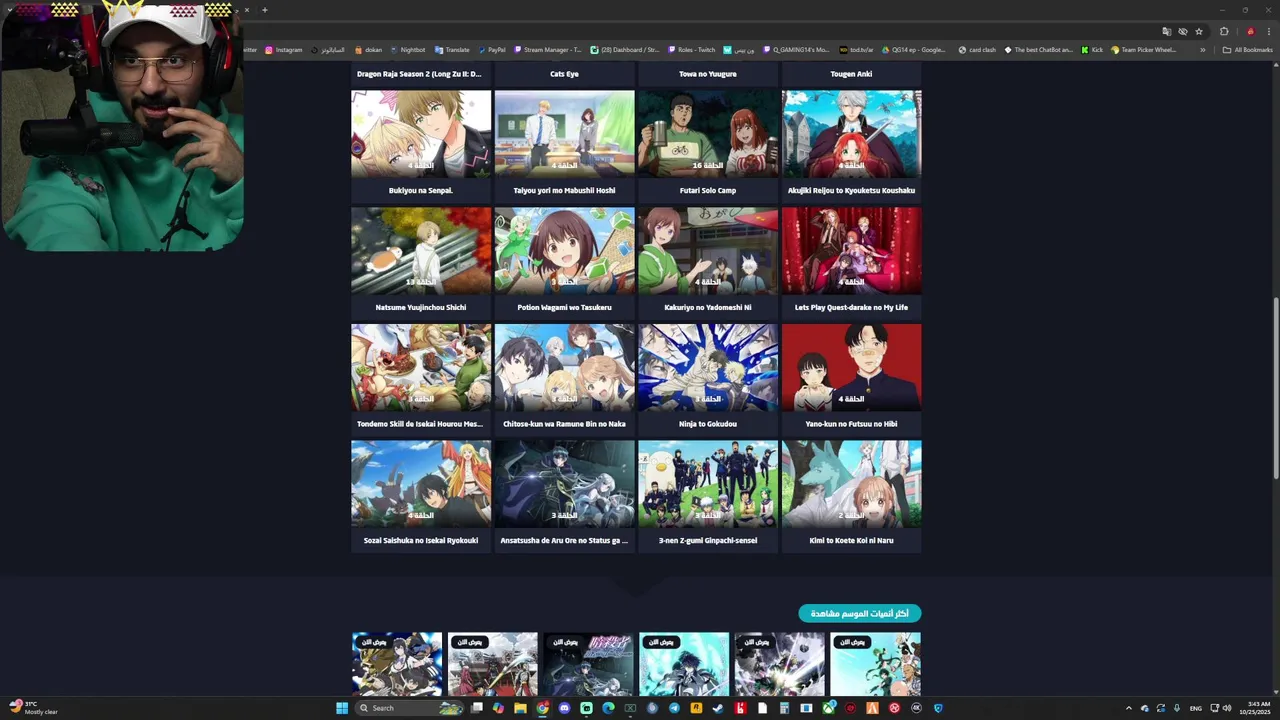Open Calculator from the taskbar
This screenshot has width=1280, height=720.
pyautogui.click(x=784, y=708)
